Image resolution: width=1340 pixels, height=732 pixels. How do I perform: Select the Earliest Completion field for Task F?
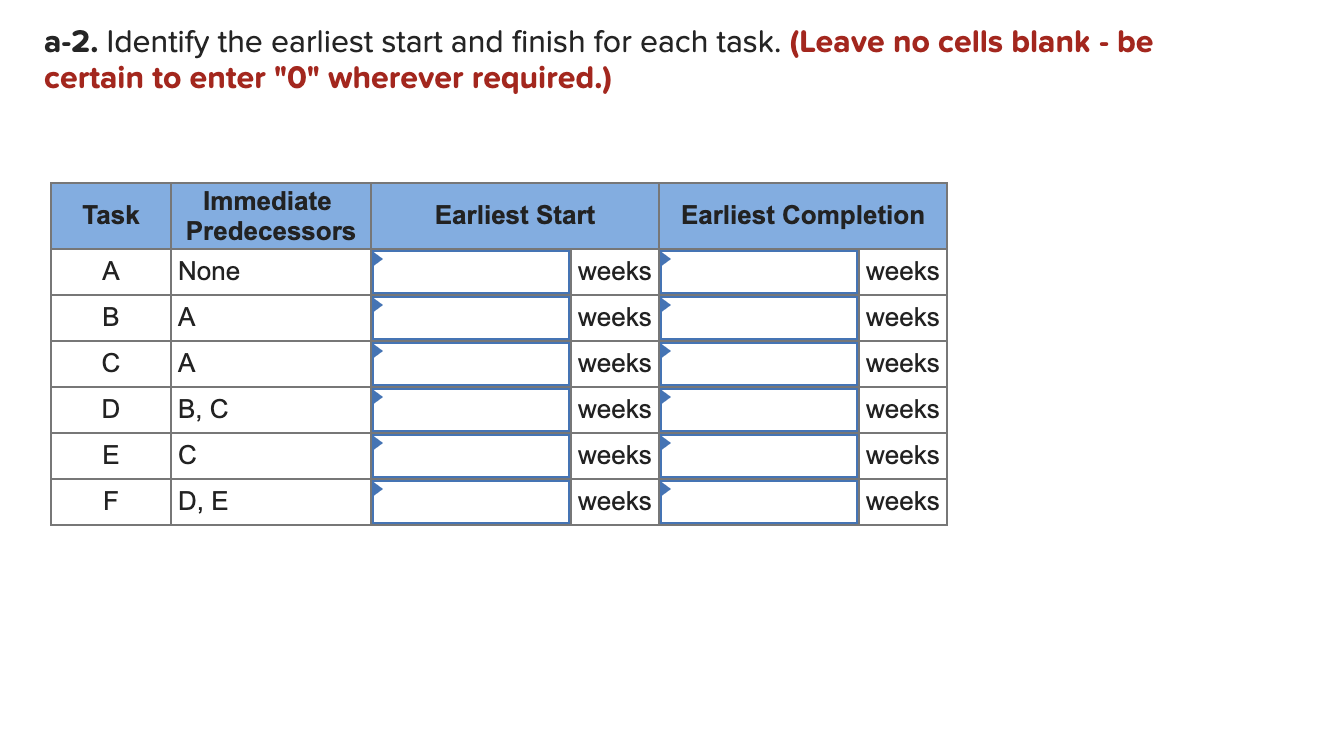point(758,501)
